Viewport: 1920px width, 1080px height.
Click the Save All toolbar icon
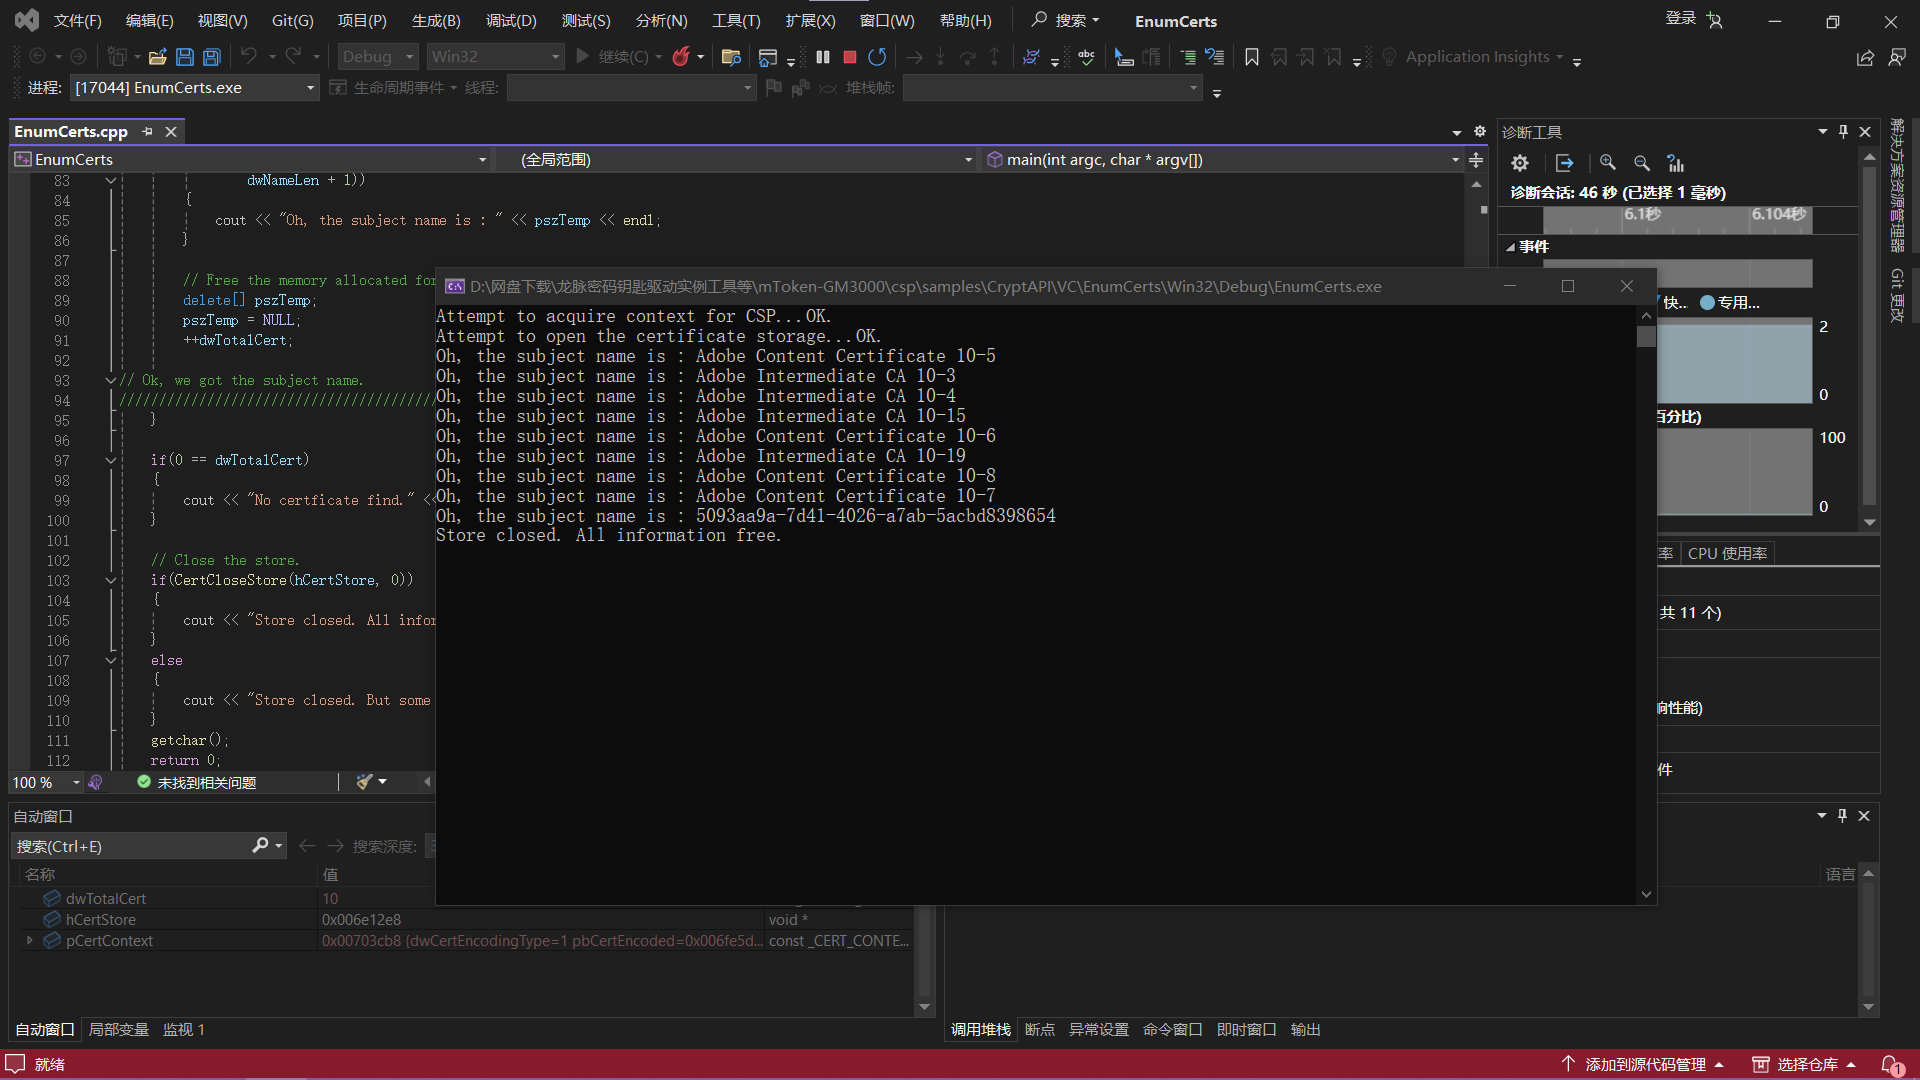(211, 57)
